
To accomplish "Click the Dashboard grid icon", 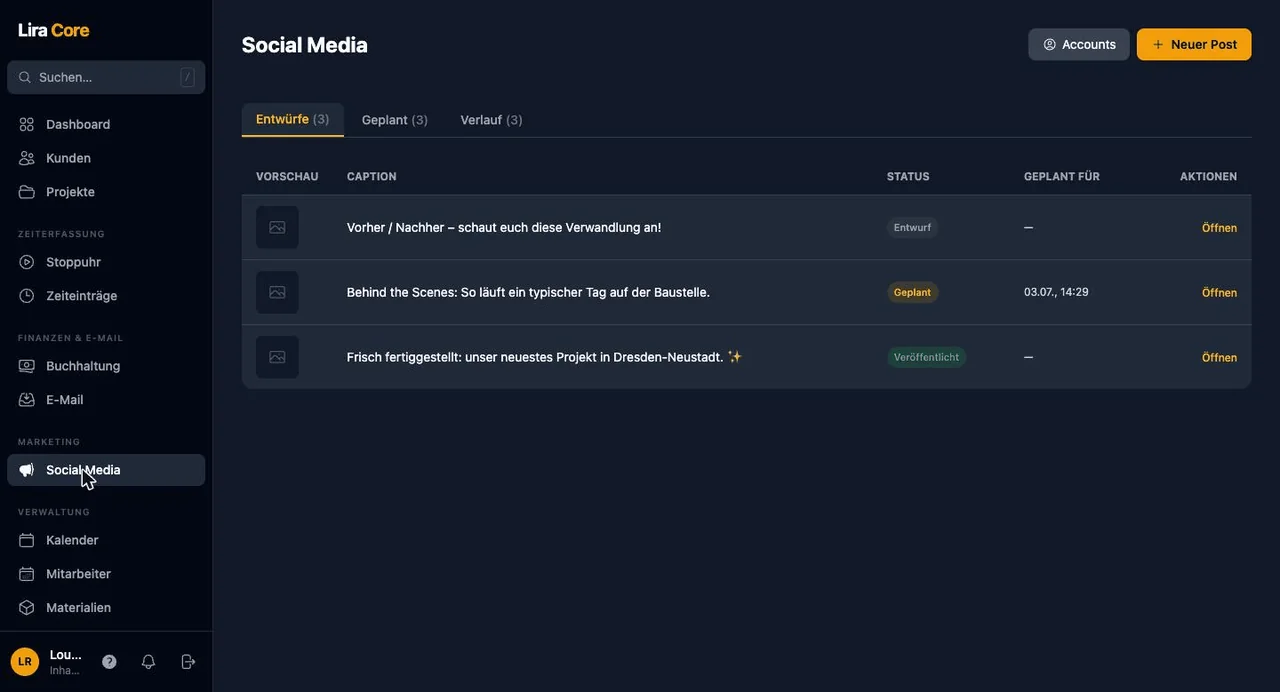I will coord(27,124).
